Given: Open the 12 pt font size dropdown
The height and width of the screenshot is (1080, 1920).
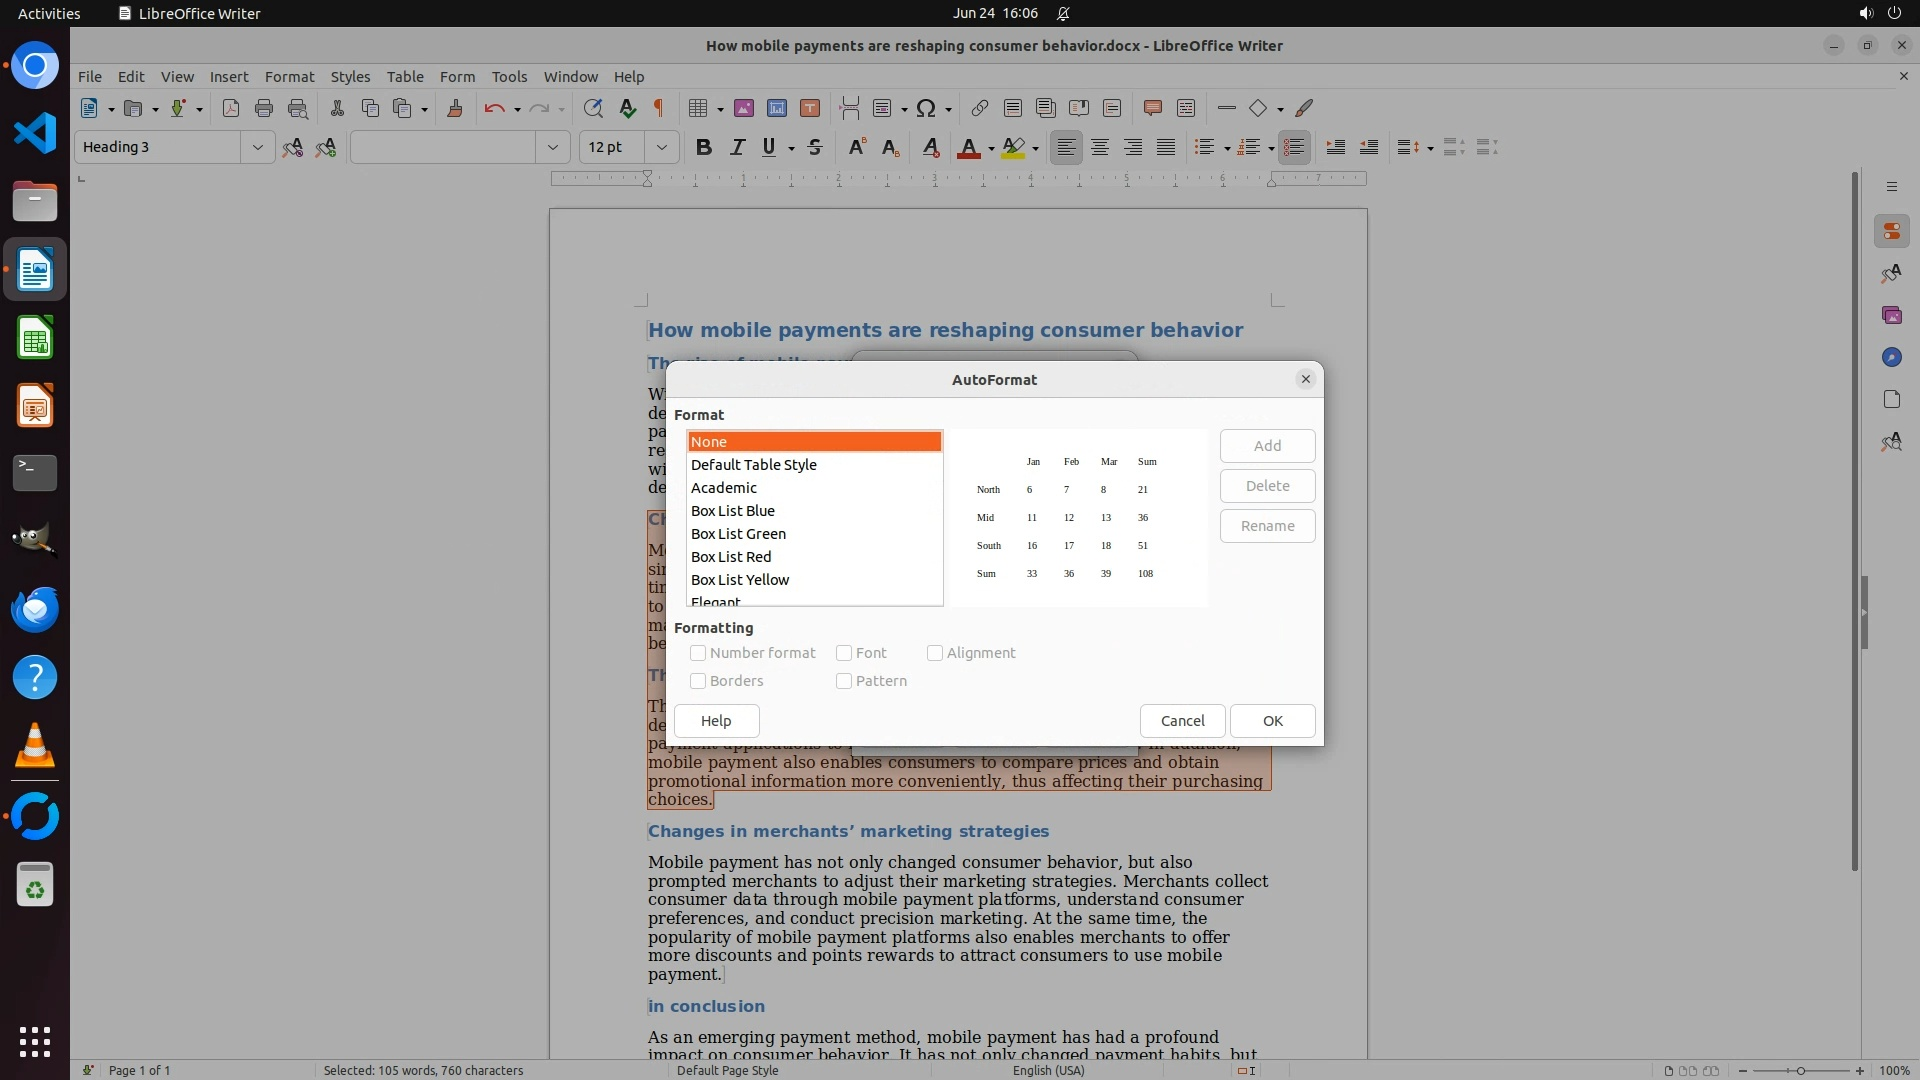Looking at the screenshot, I should pyautogui.click(x=661, y=147).
